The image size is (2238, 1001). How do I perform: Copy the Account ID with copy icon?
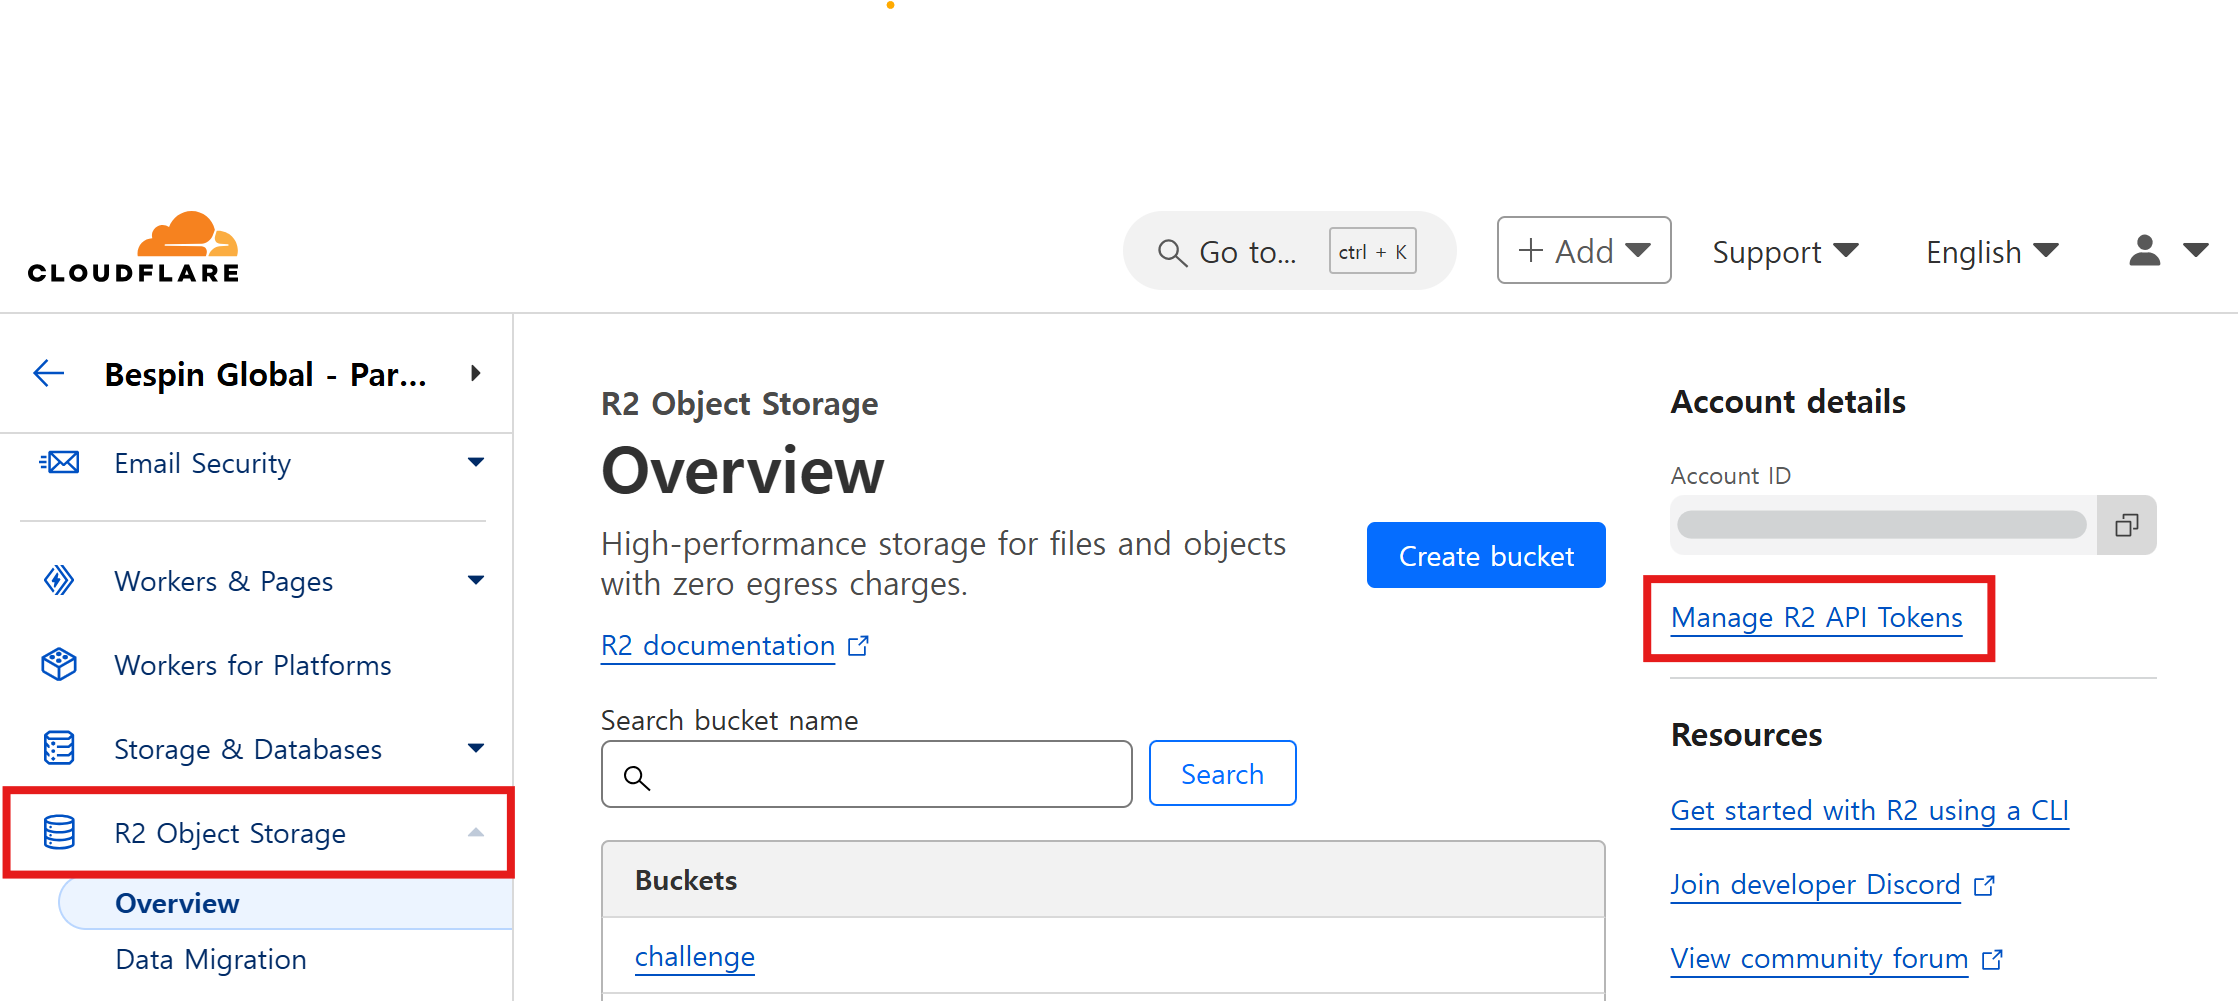[x=2126, y=525]
